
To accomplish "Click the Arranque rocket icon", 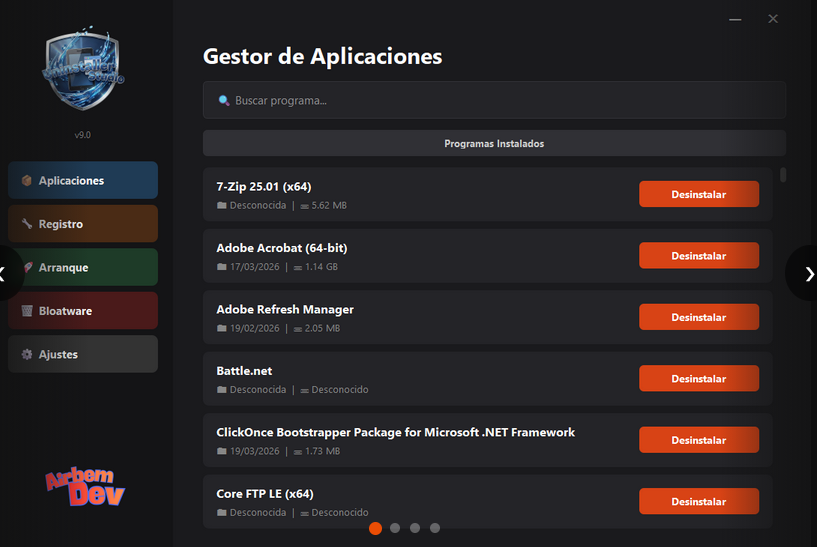I will click(28, 267).
